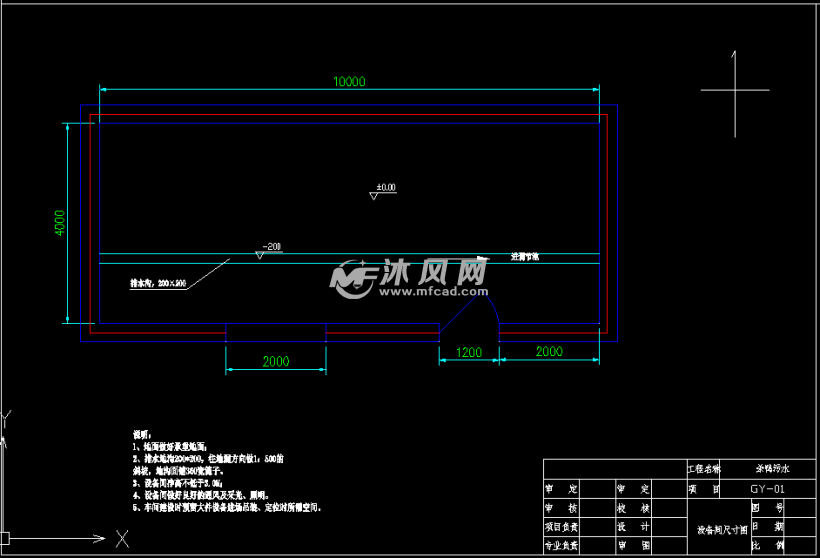Click the 项目负责 cell in title block

(561, 527)
